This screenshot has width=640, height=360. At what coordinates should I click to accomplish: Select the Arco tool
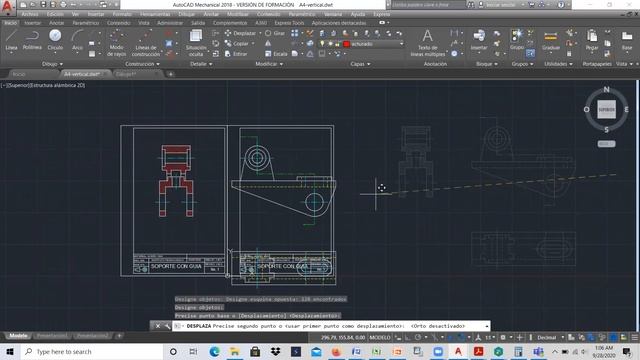[77, 40]
